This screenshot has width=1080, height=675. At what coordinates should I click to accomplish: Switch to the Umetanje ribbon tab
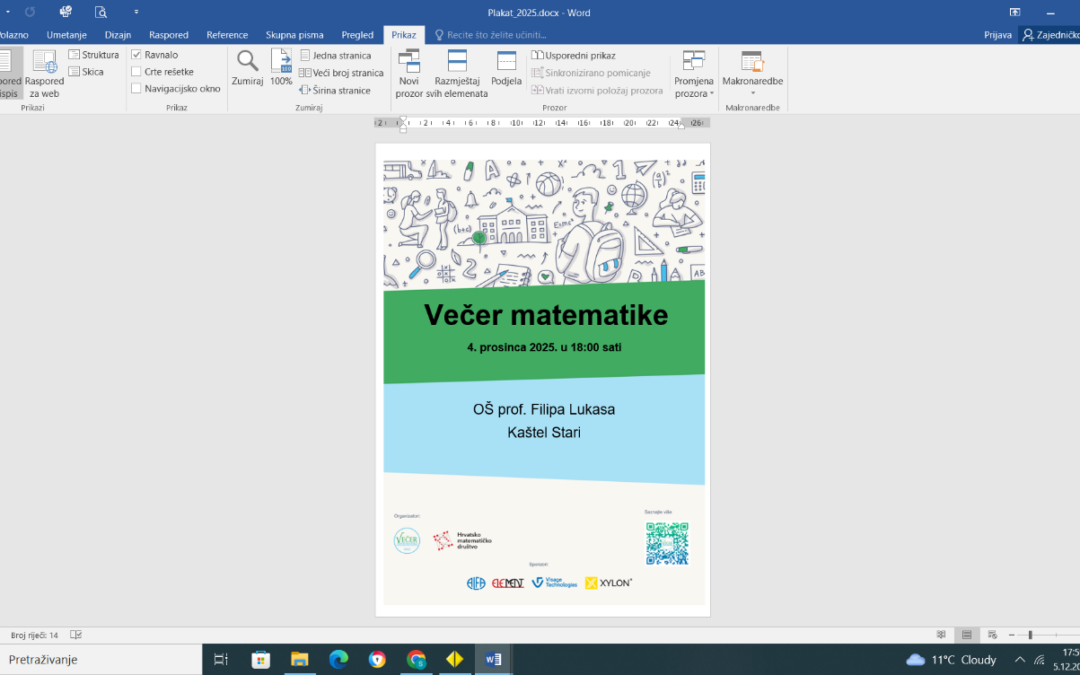[66, 33]
